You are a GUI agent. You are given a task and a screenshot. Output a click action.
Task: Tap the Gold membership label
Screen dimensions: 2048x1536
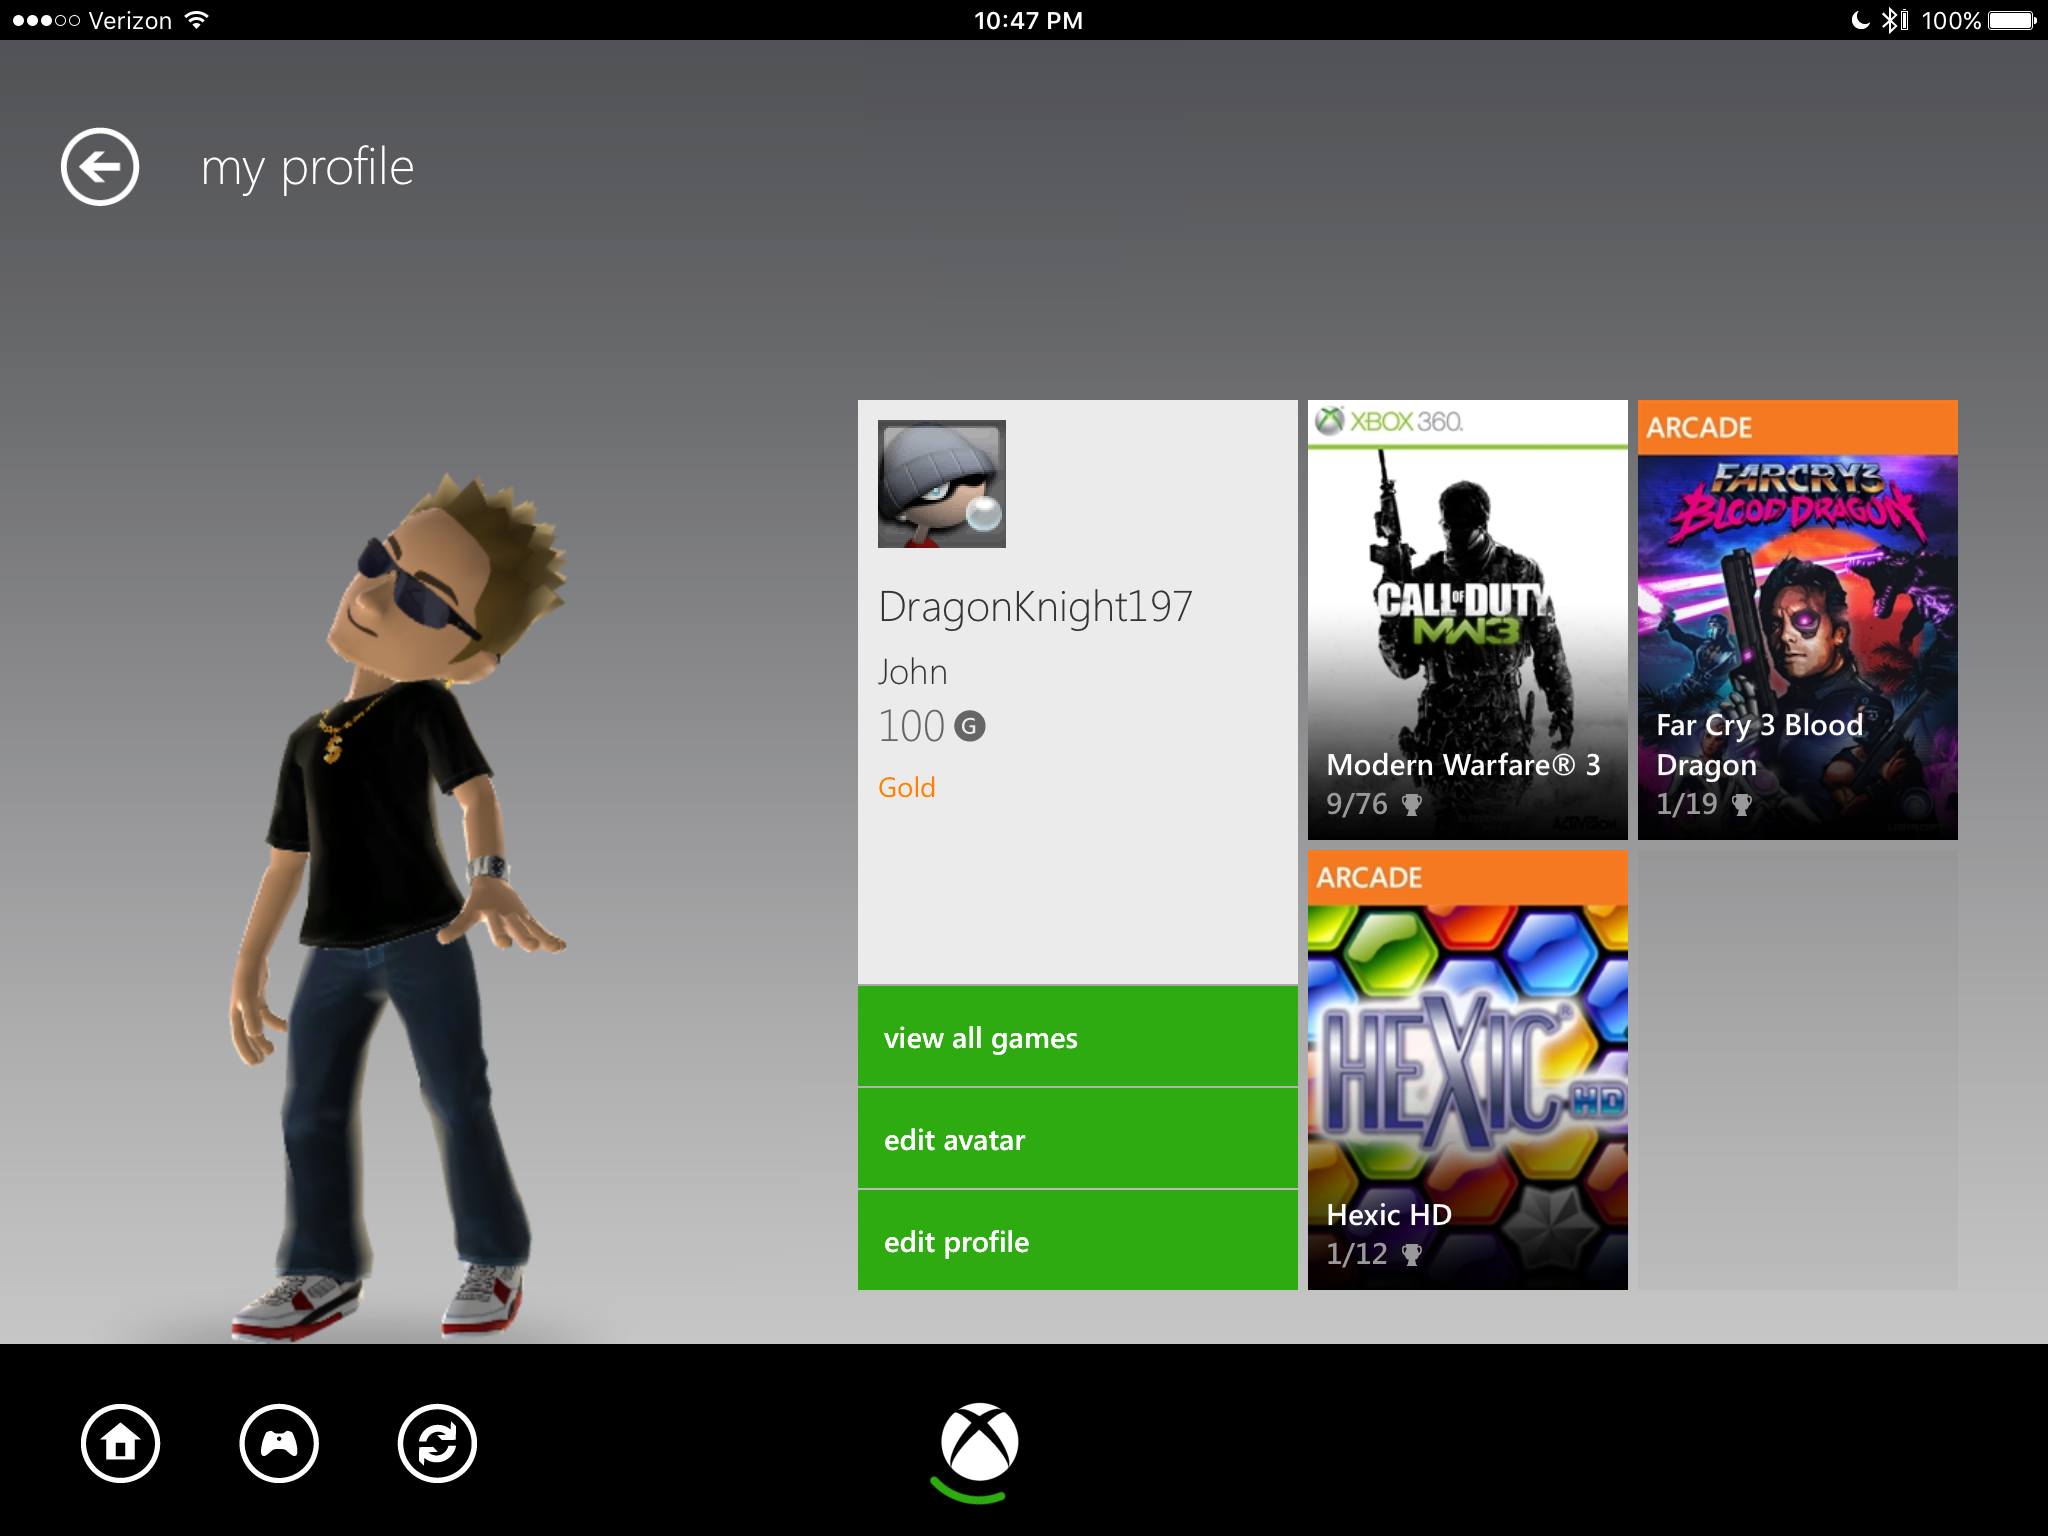point(907,788)
